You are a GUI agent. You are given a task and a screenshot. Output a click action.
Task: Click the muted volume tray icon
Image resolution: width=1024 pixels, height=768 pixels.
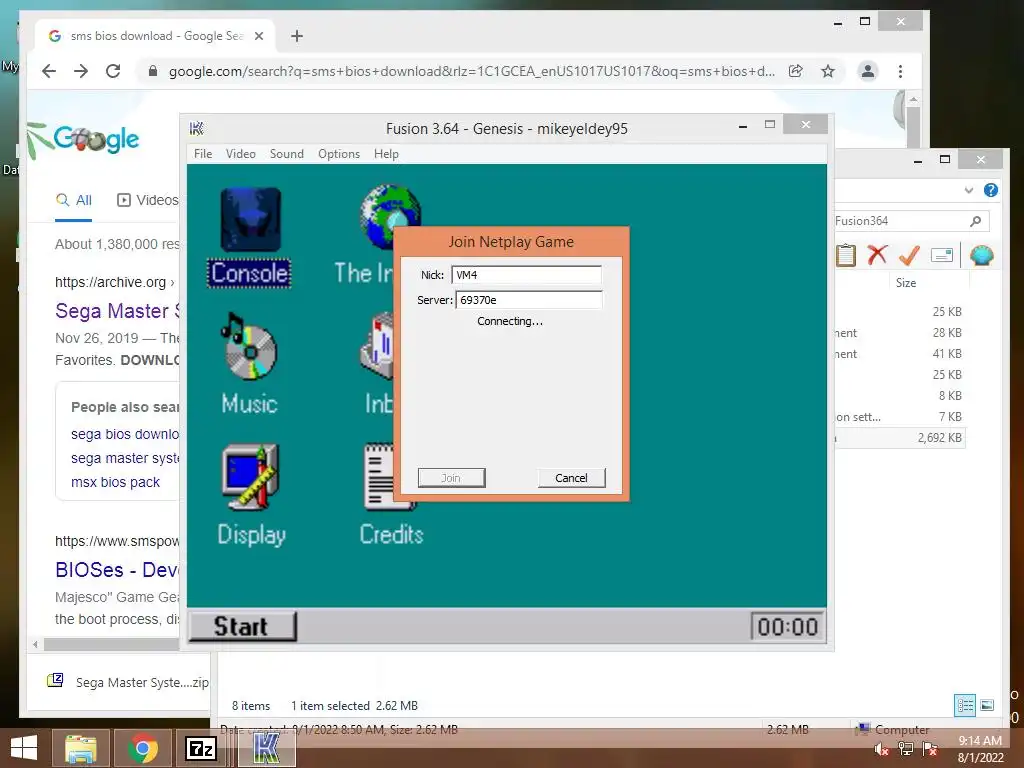point(881,749)
